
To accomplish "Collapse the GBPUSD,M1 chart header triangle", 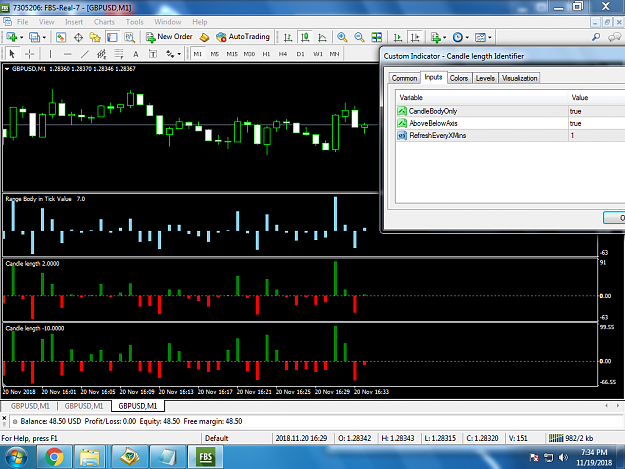I will pyautogui.click(x=7, y=69).
